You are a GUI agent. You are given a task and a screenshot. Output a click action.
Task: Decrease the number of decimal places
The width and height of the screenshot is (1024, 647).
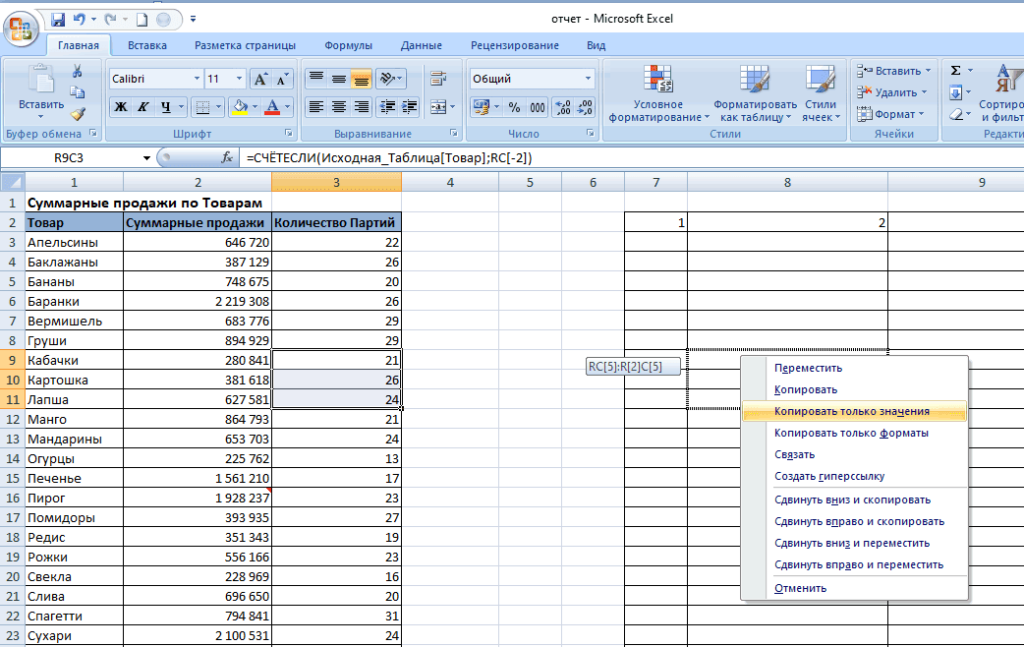(586, 106)
